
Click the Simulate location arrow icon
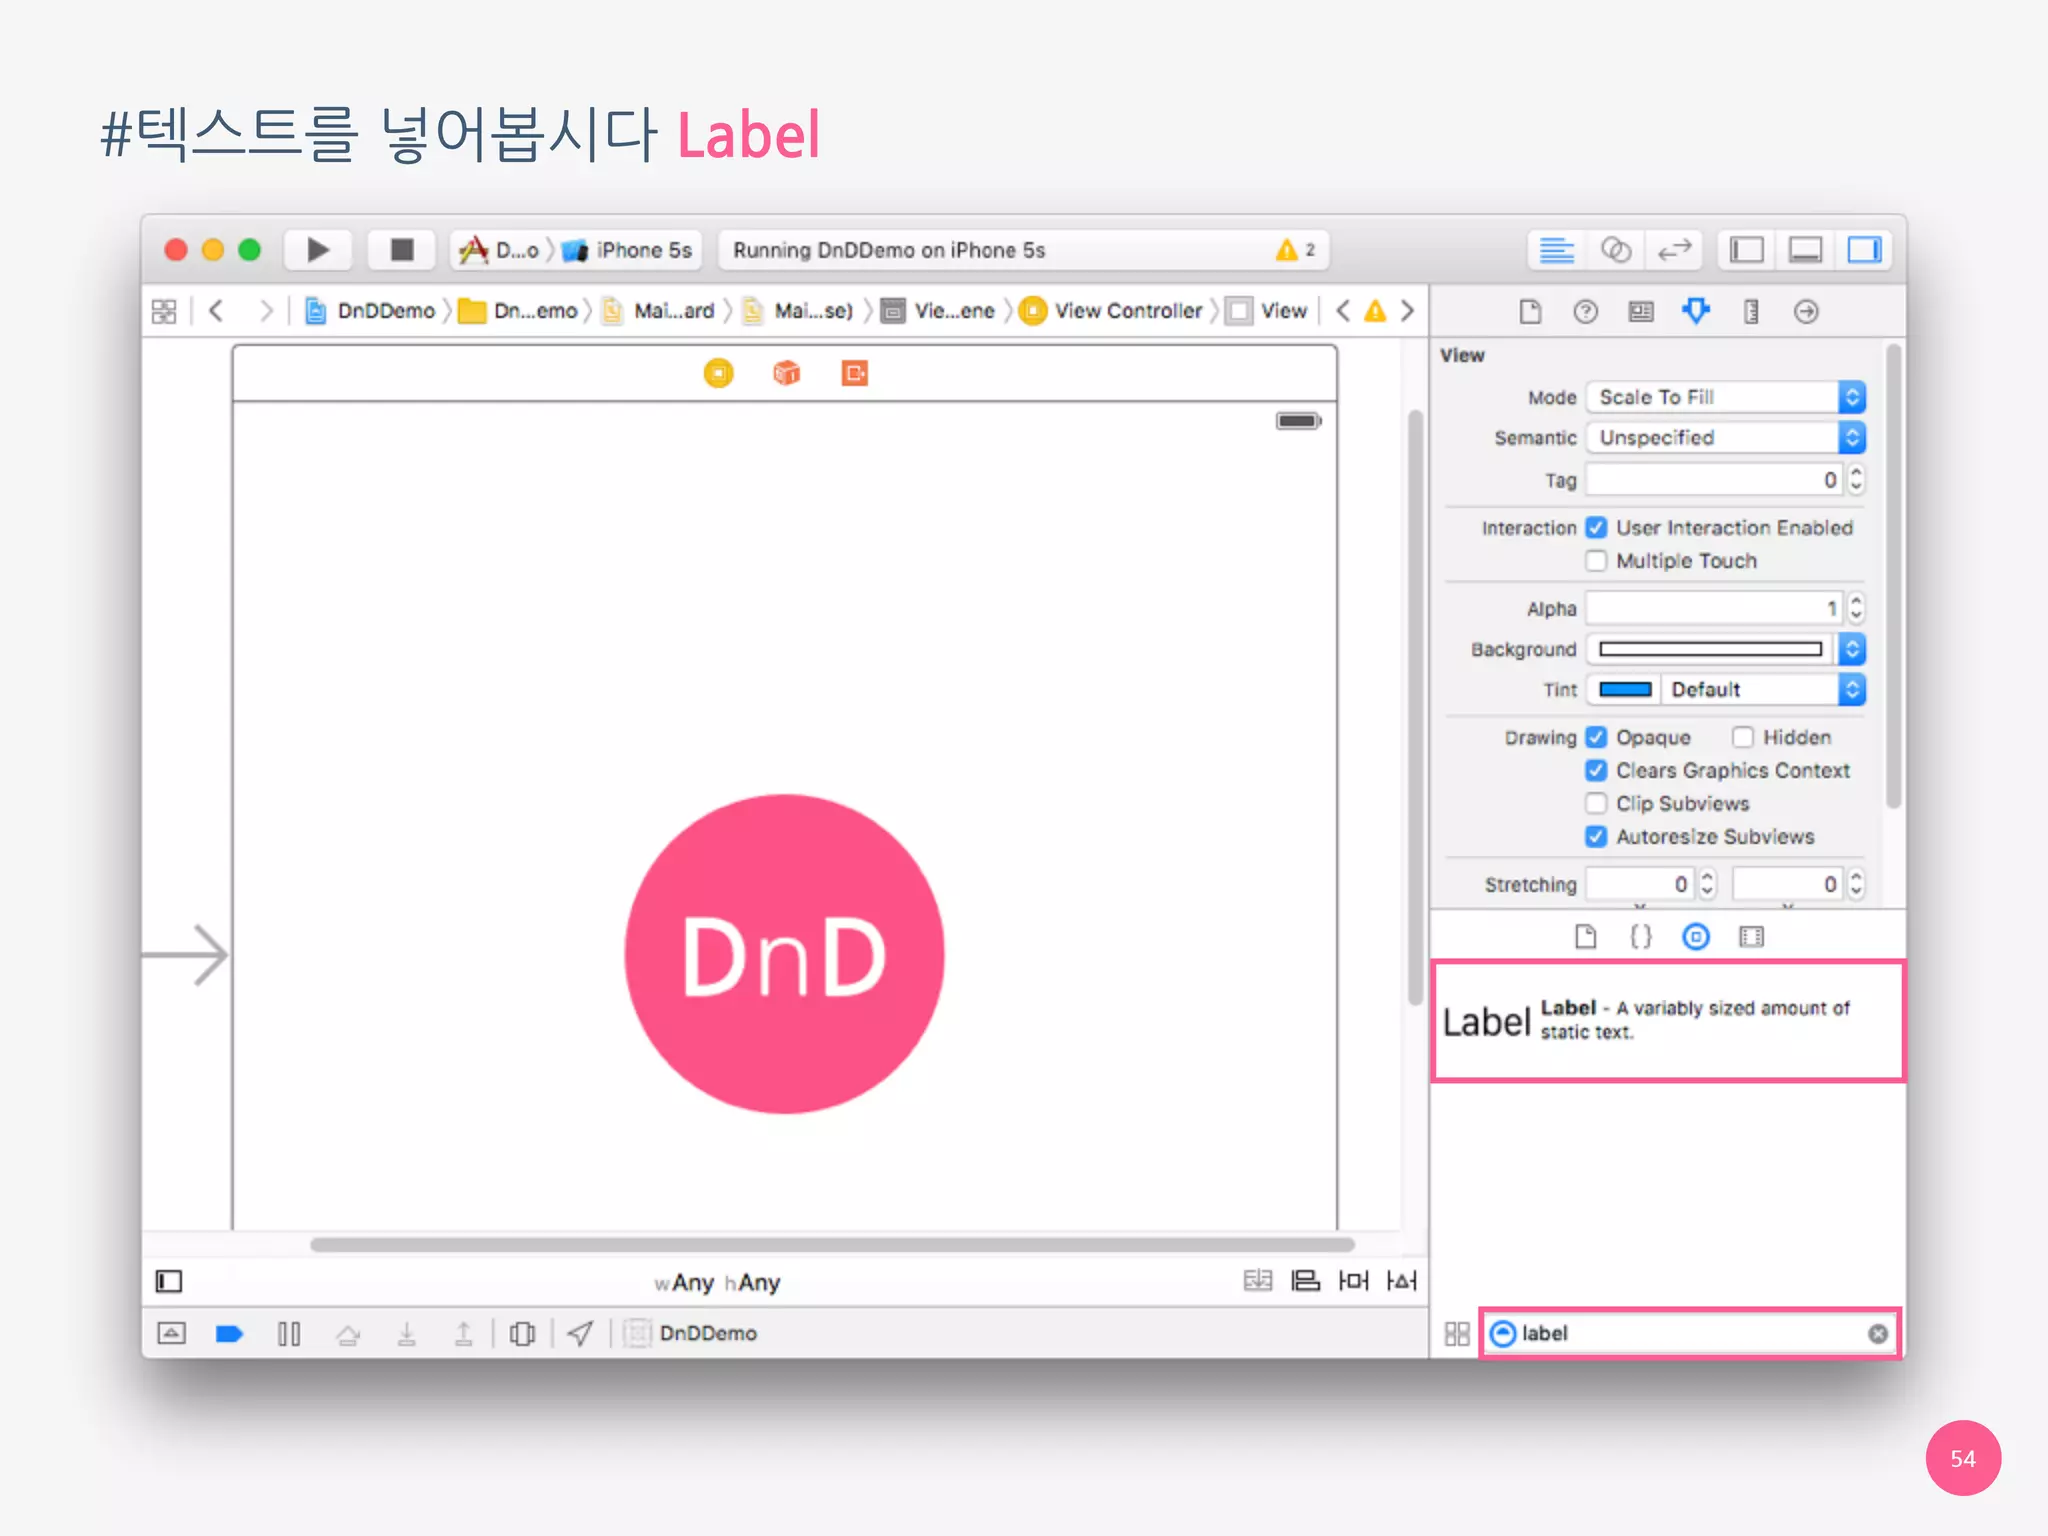click(x=580, y=1334)
